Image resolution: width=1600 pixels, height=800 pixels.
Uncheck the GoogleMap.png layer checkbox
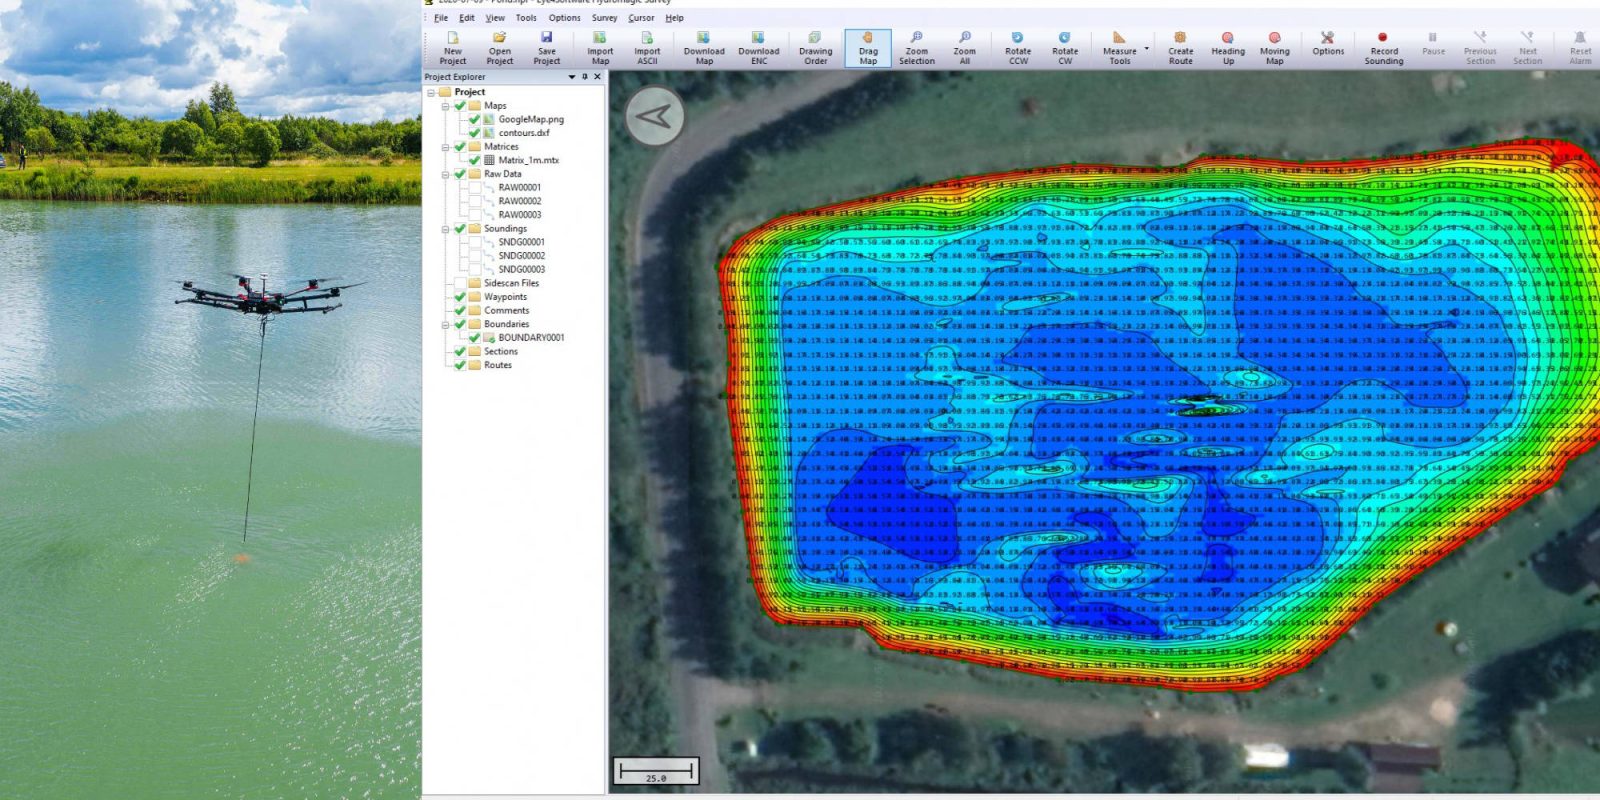pos(475,119)
